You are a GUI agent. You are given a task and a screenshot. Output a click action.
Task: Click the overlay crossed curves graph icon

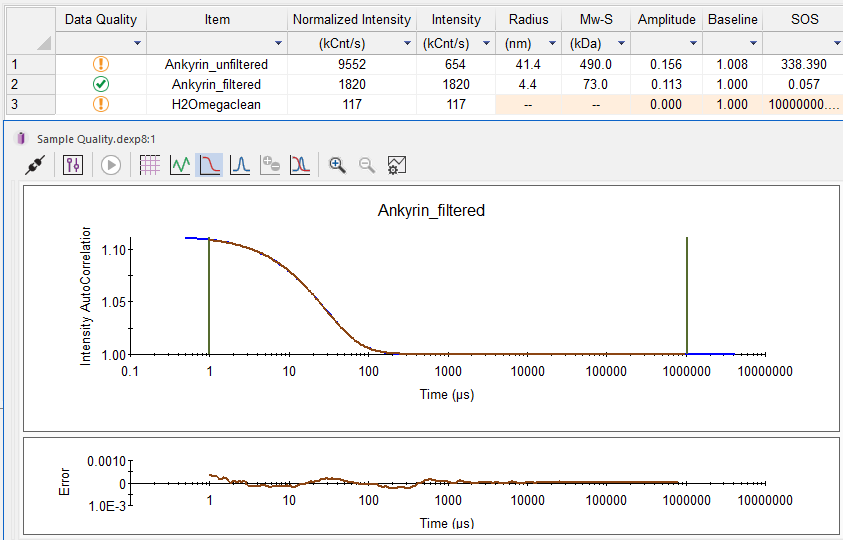299,165
